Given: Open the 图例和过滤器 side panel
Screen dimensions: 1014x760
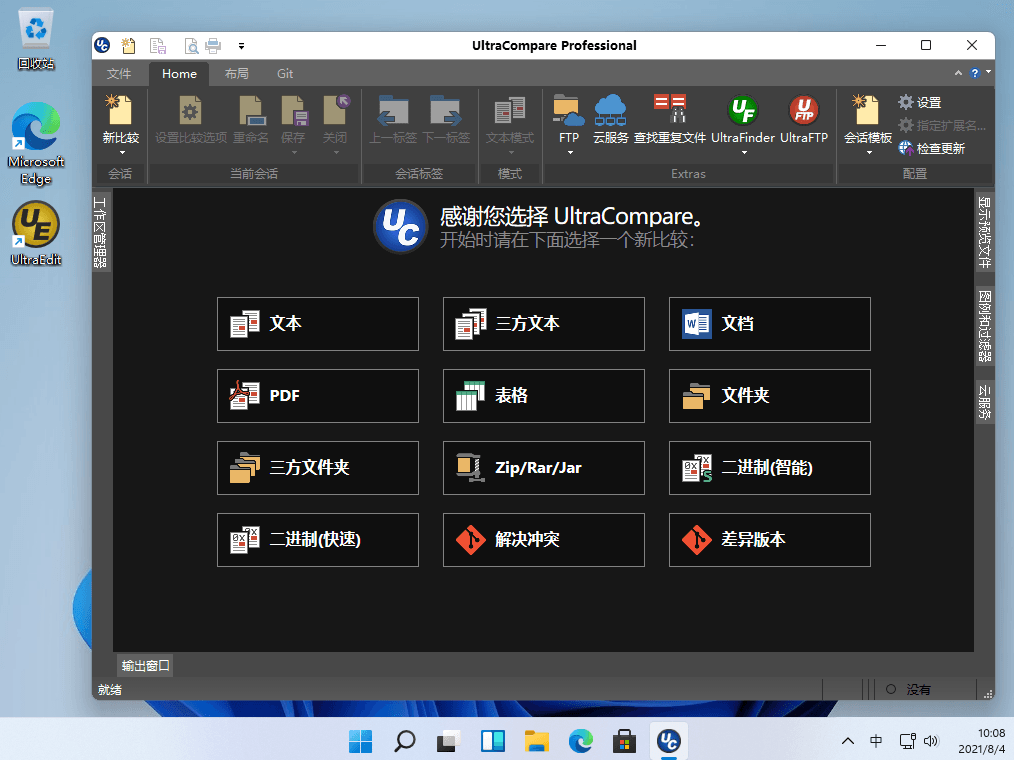Looking at the screenshot, I should tap(984, 325).
